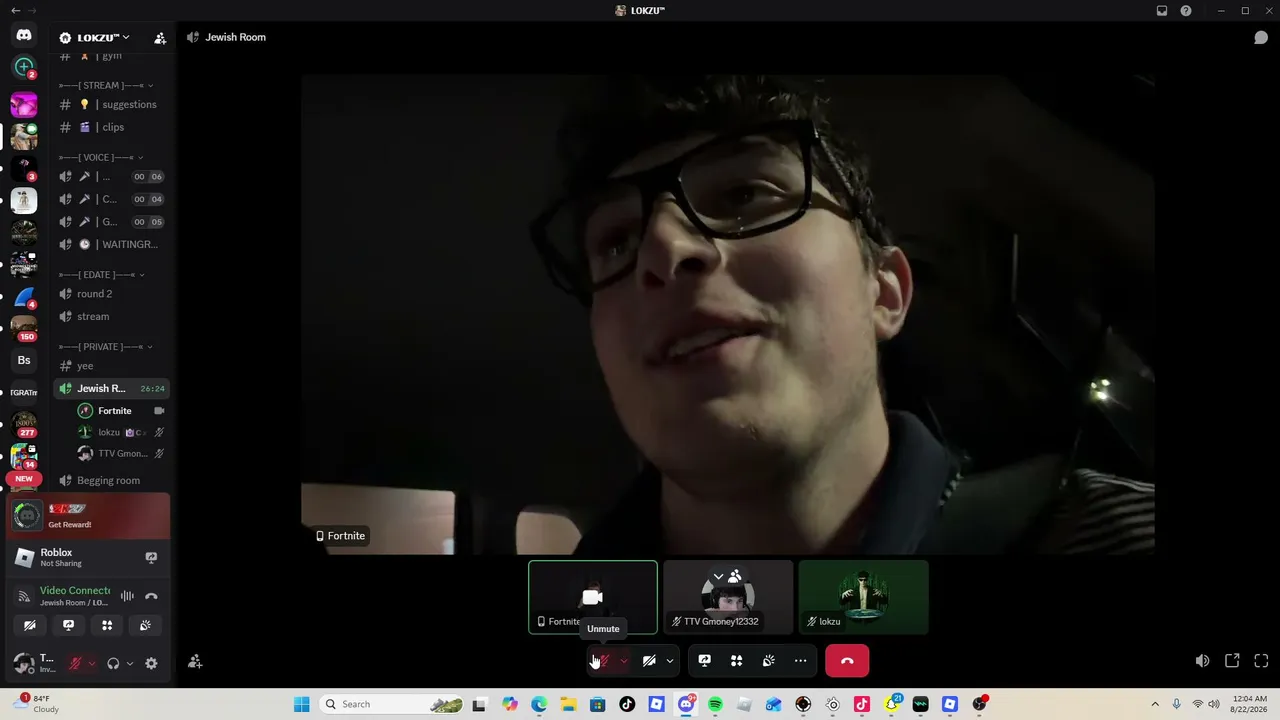Open the yee text channel
This screenshot has height=720, width=1280.
tap(110, 366)
